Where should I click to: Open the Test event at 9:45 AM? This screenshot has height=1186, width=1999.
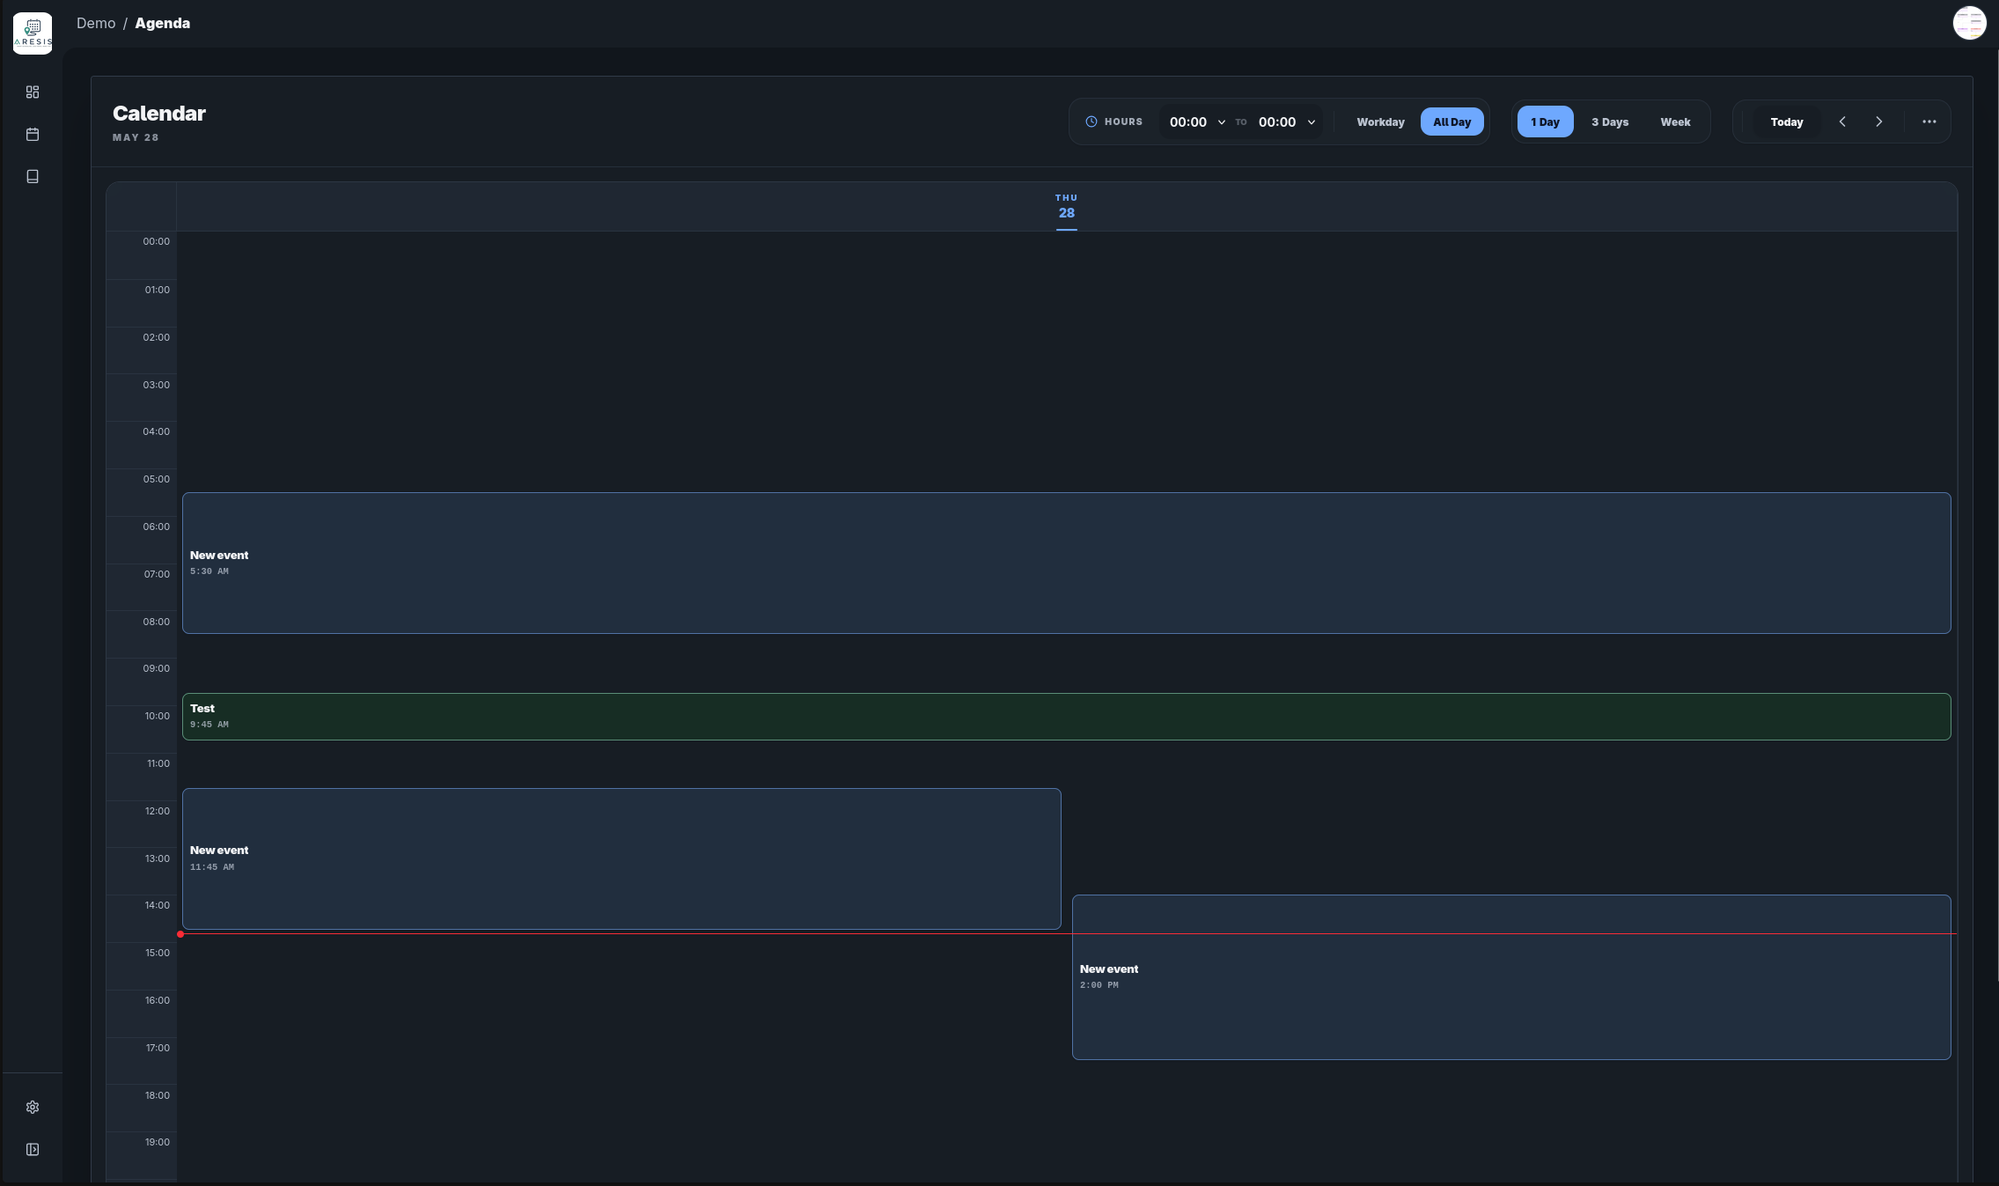pyautogui.click(x=1066, y=717)
